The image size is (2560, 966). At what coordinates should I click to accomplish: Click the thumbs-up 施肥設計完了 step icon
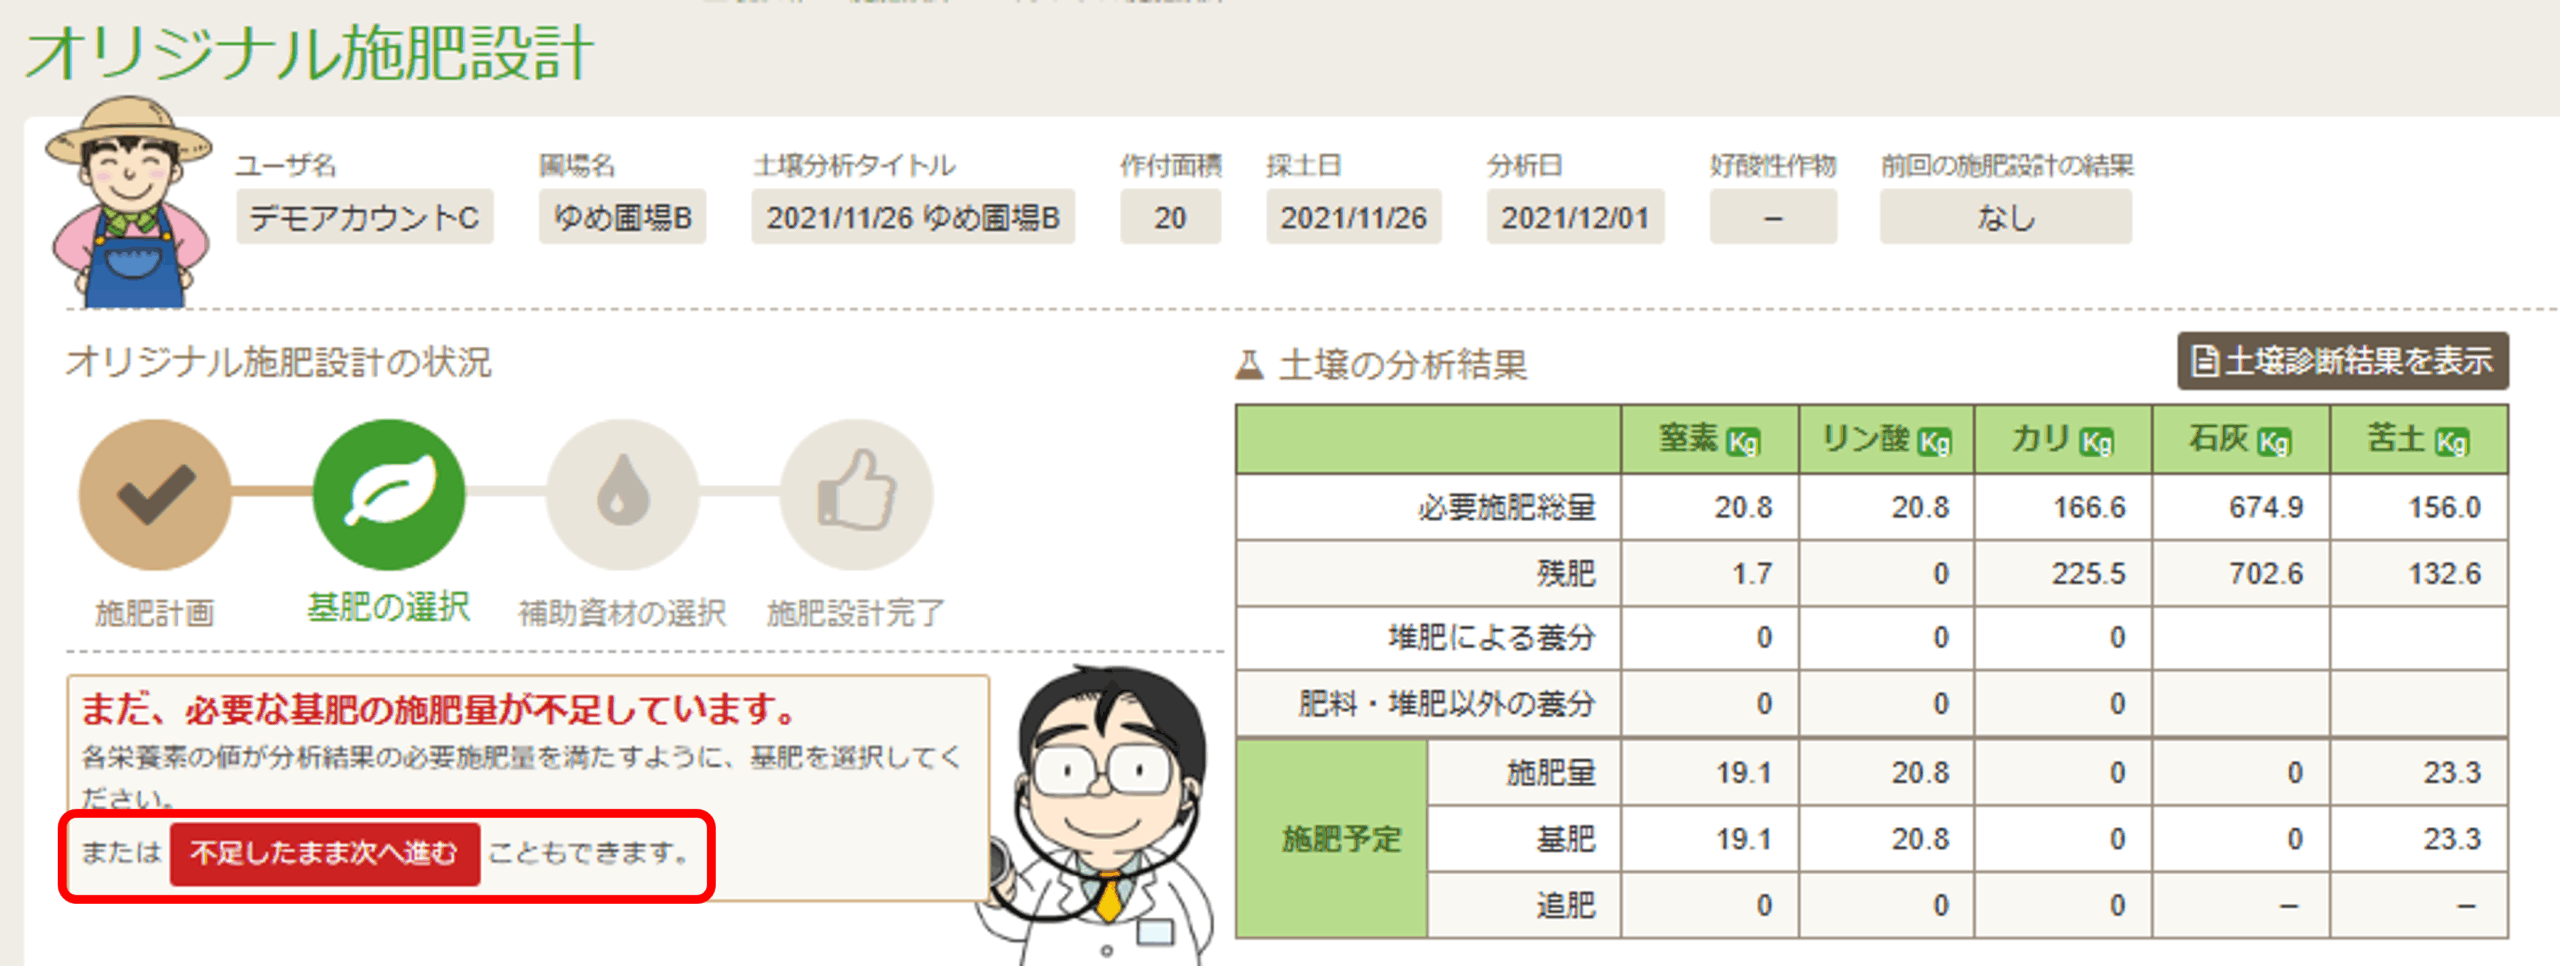[856, 495]
